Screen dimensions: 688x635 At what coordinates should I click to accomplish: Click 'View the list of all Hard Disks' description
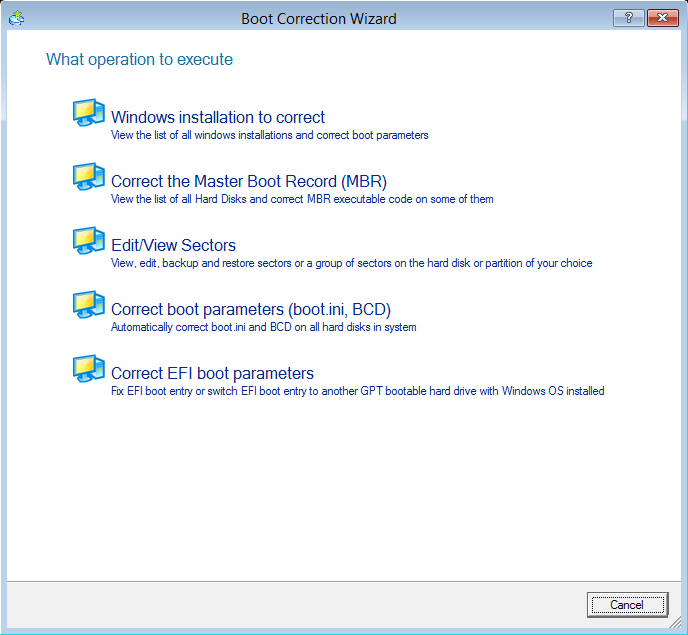click(x=302, y=199)
